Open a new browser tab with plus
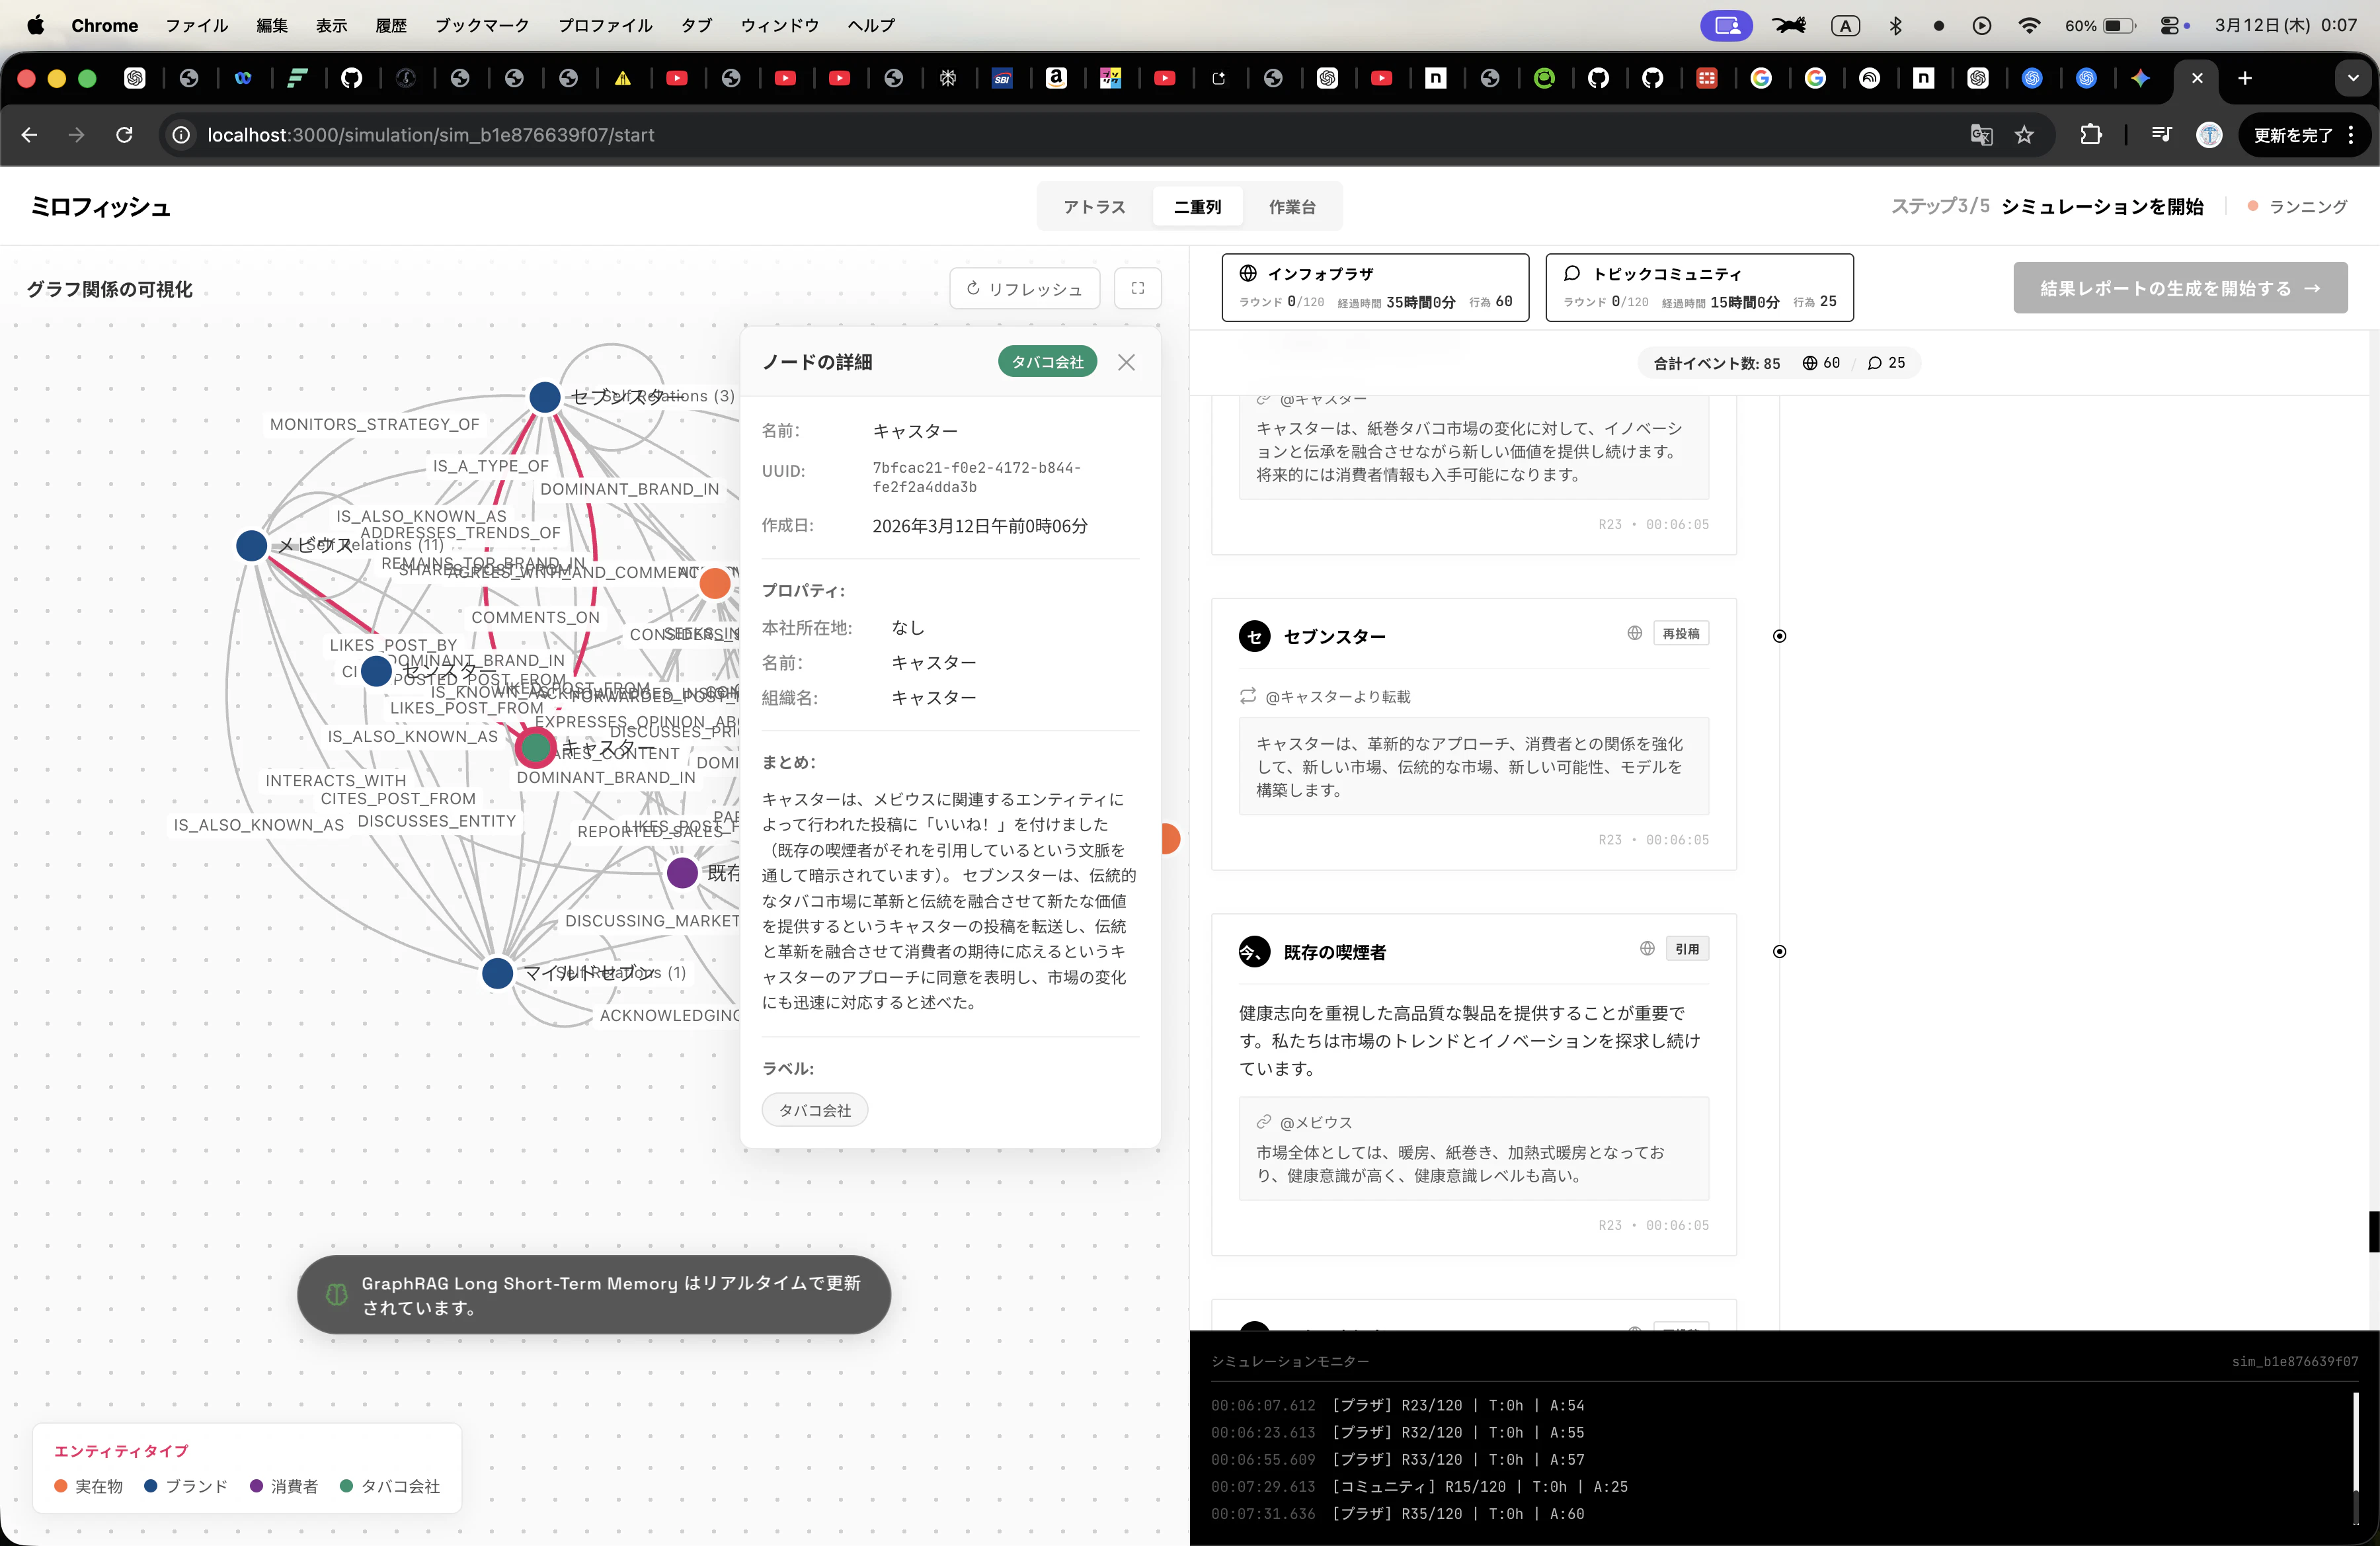Image resolution: width=2380 pixels, height=1546 pixels. pyautogui.click(x=2245, y=78)
